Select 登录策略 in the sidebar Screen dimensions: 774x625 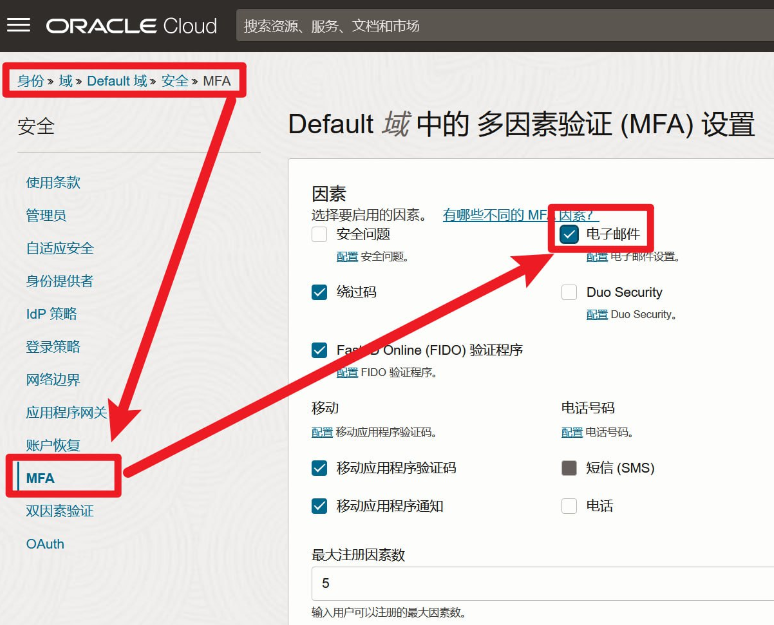[53, 347]
